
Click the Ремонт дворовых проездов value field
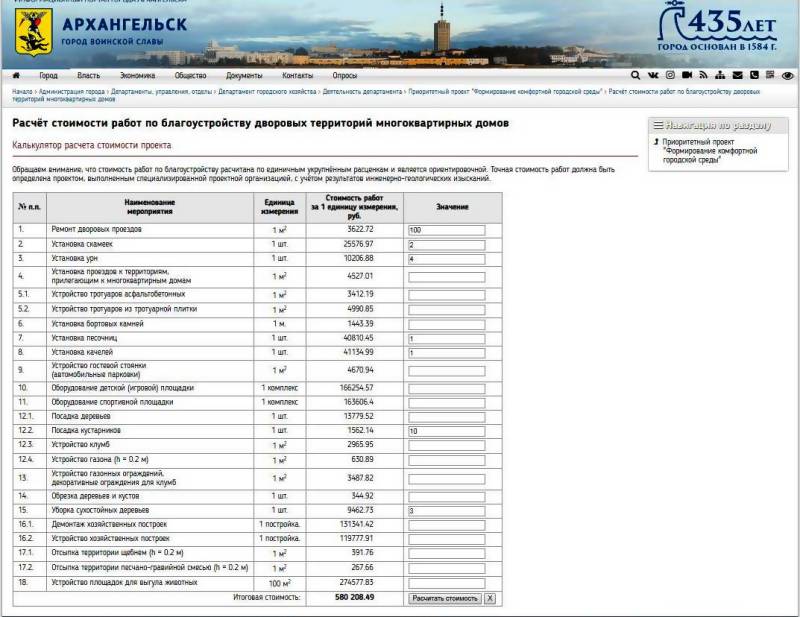coord(446,230)
